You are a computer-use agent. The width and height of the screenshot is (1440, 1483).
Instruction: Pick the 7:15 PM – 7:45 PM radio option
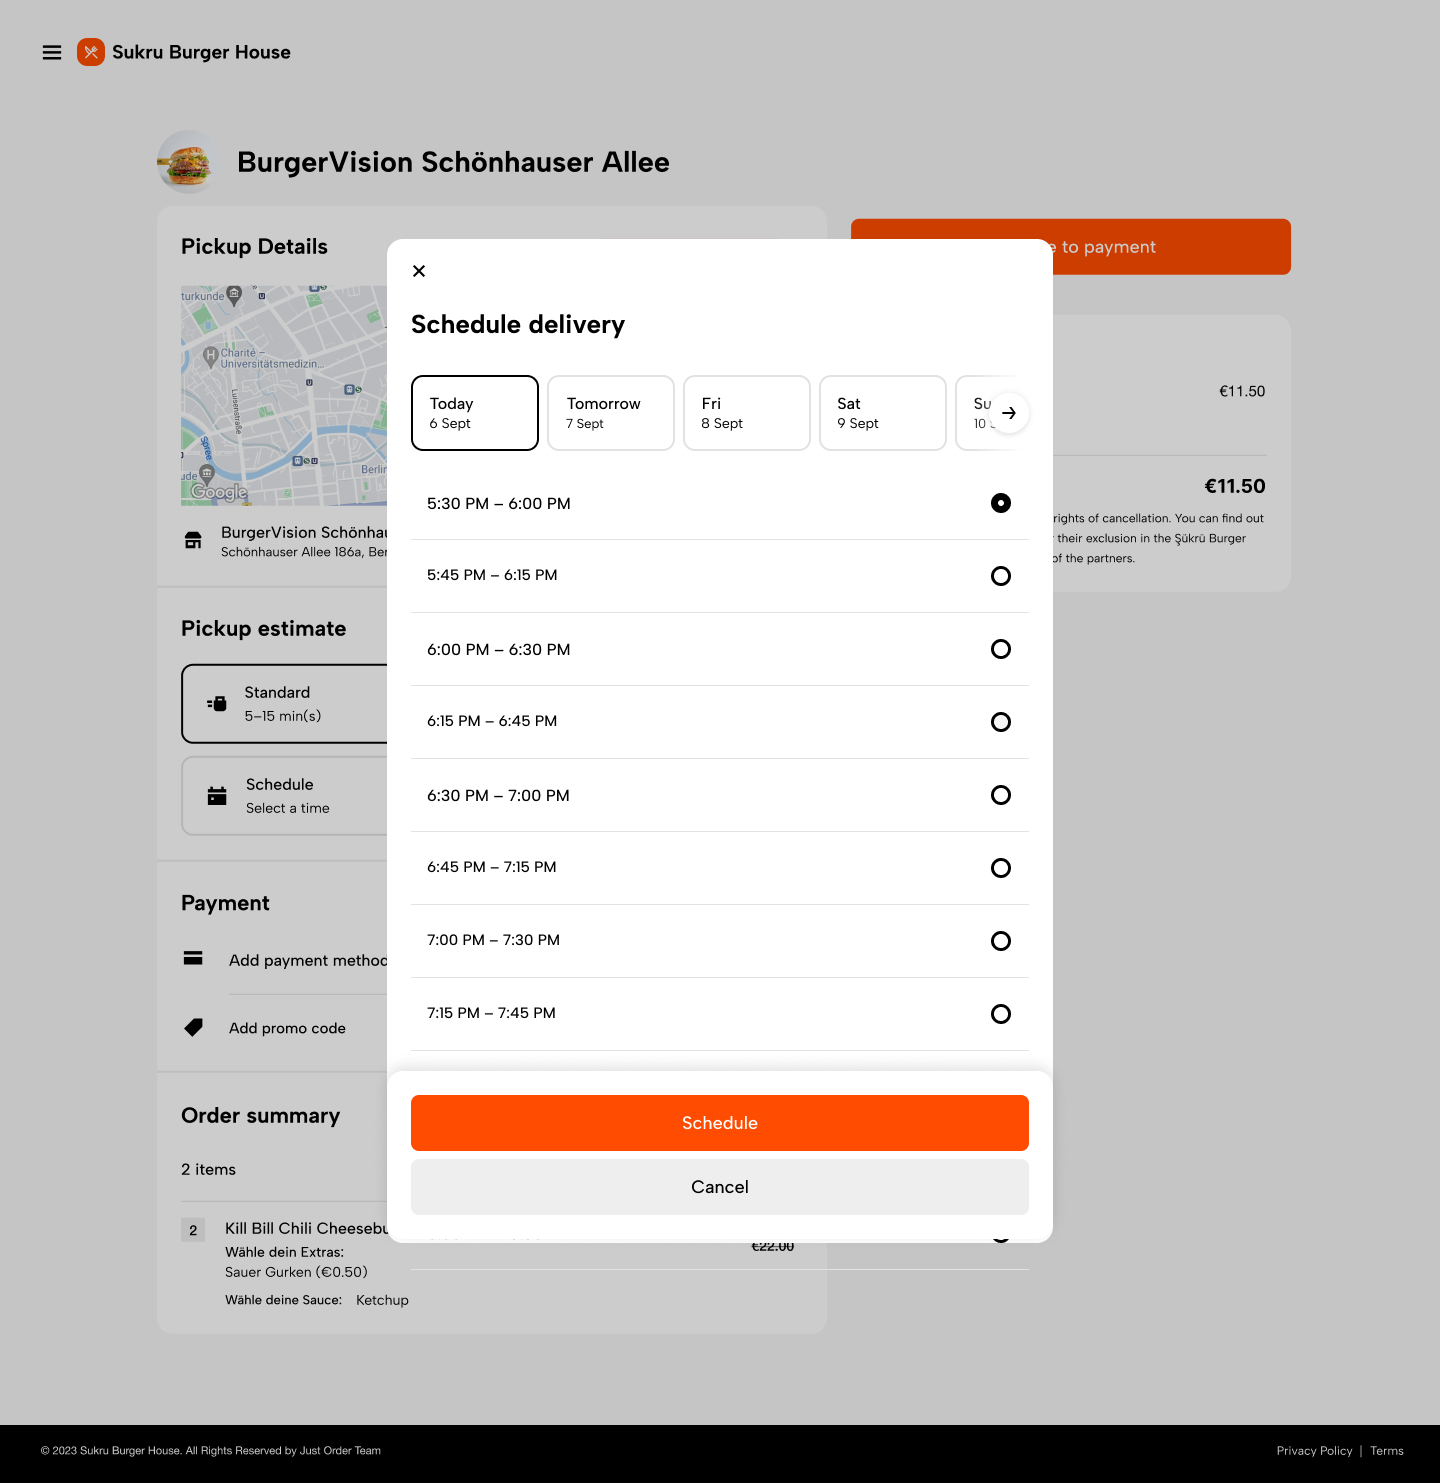coord(1000,1014)
